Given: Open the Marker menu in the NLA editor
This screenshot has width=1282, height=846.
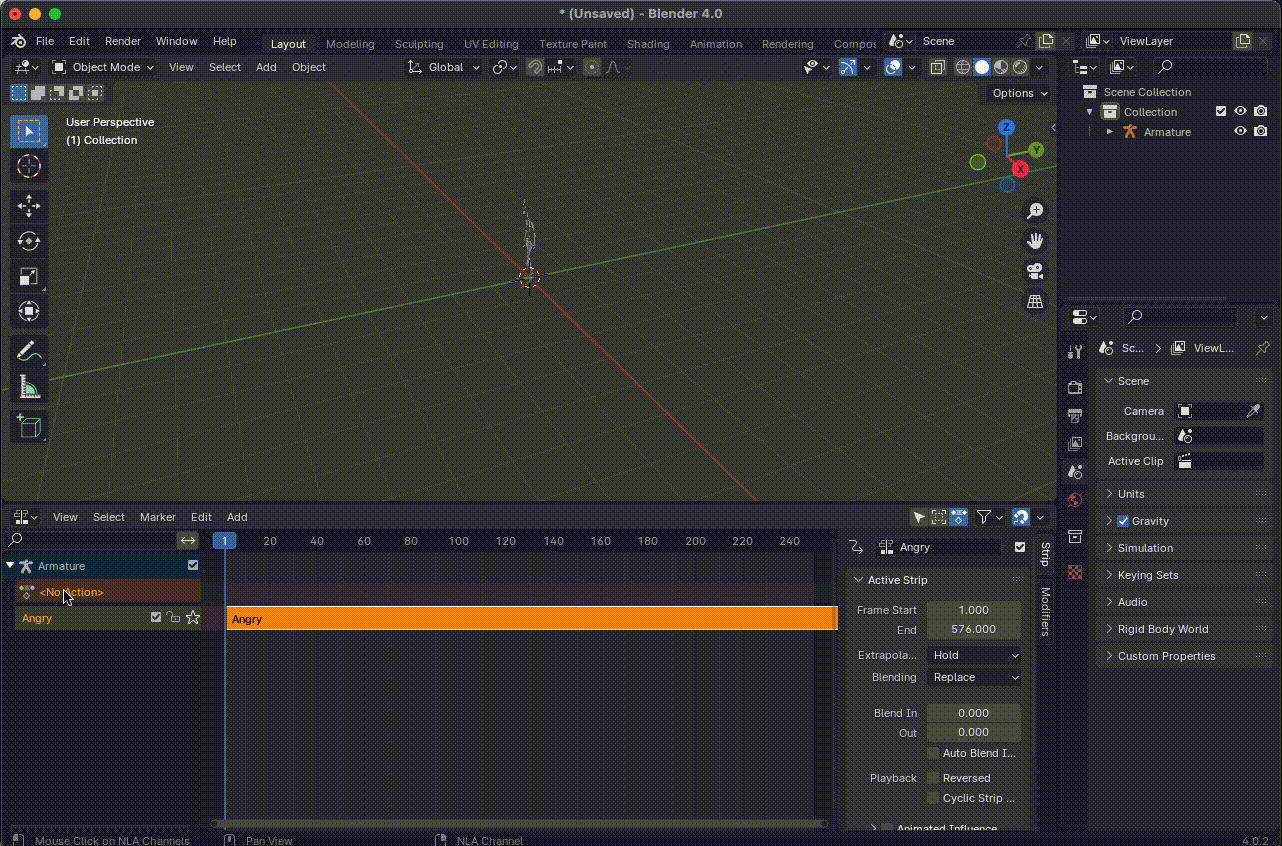Looking at the screenshot, I should pos(157,517).
